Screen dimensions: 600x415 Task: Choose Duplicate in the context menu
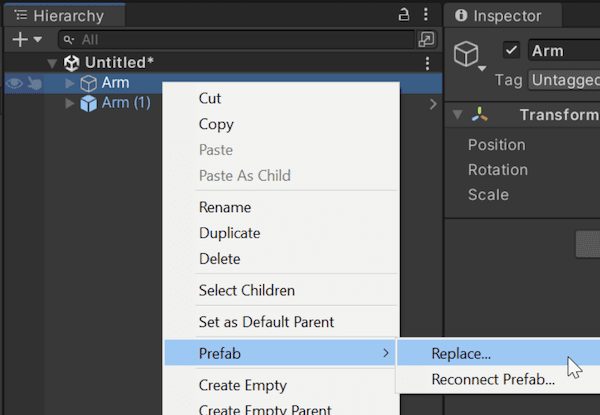click(281, 233)
